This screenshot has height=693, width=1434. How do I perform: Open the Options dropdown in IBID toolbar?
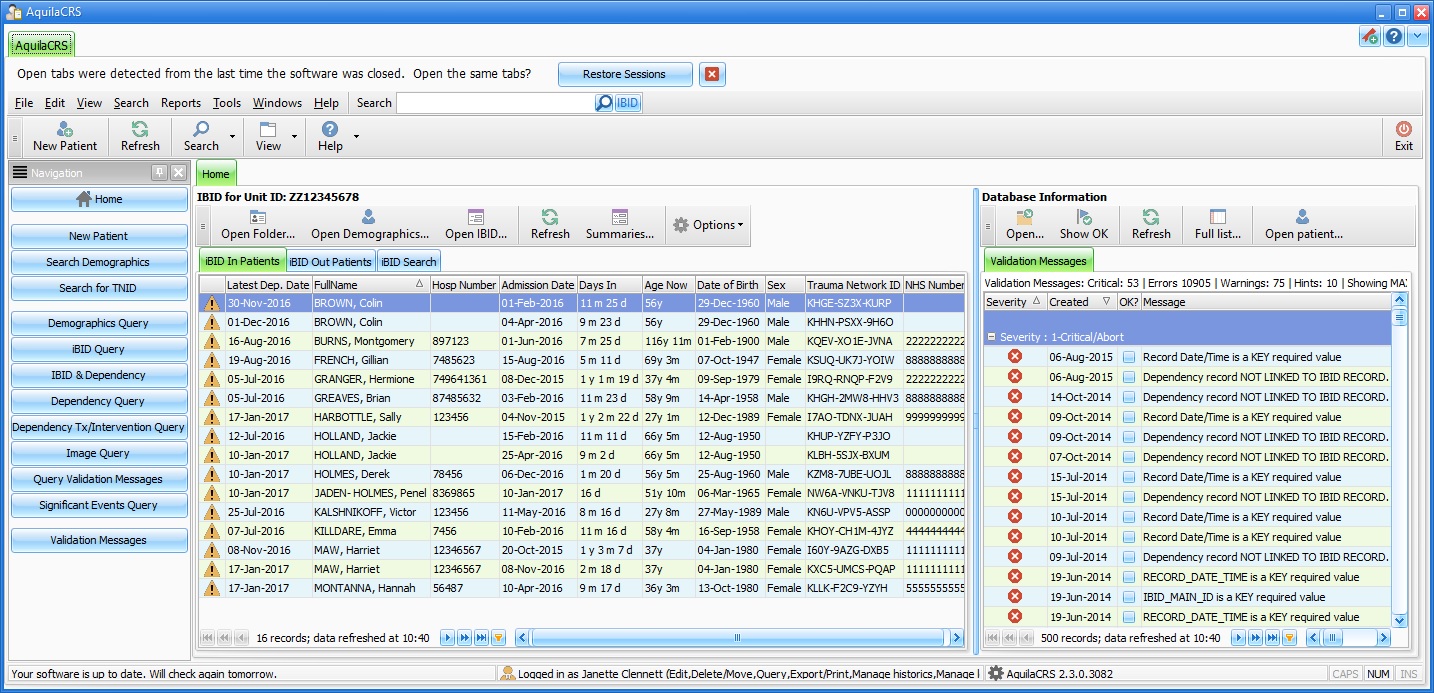click(x=709, y=225)
